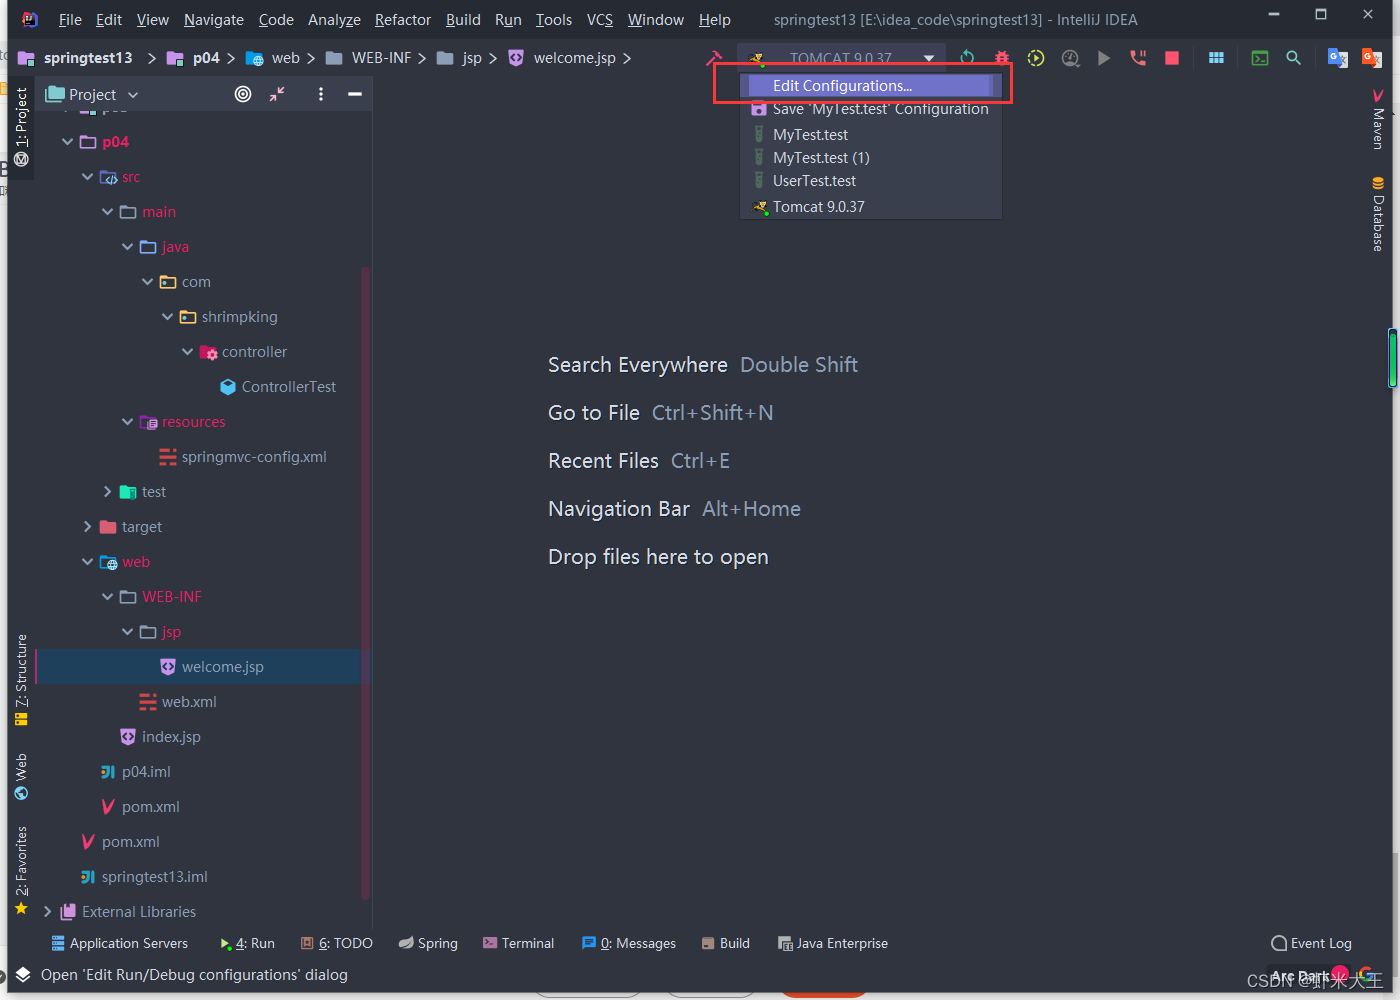Select web.xml in the project tree
Image resolution: width=1400 pixels, height=1000 pixels.
[x=178, y=702]
